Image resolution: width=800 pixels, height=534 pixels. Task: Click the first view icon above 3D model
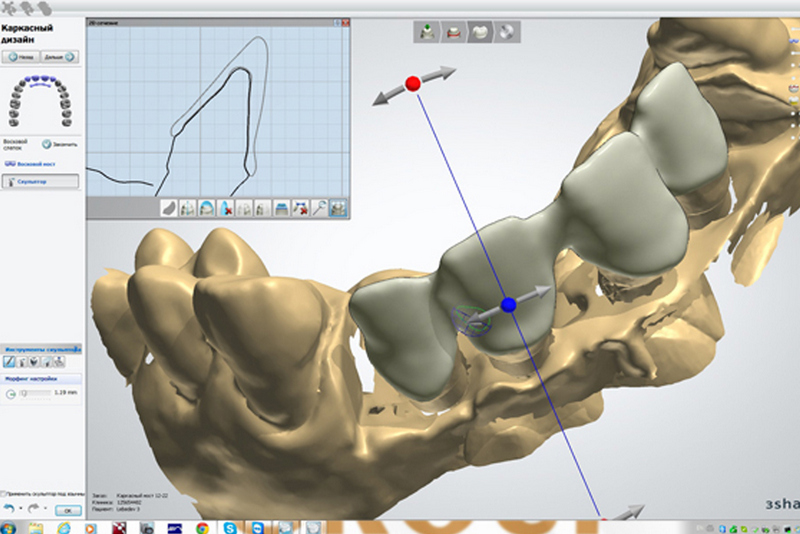(x=428, y=32)
